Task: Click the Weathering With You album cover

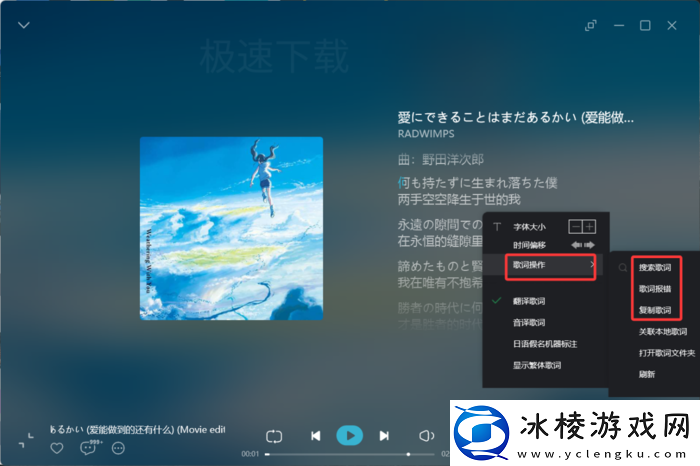Action: [x=231, y=228]
